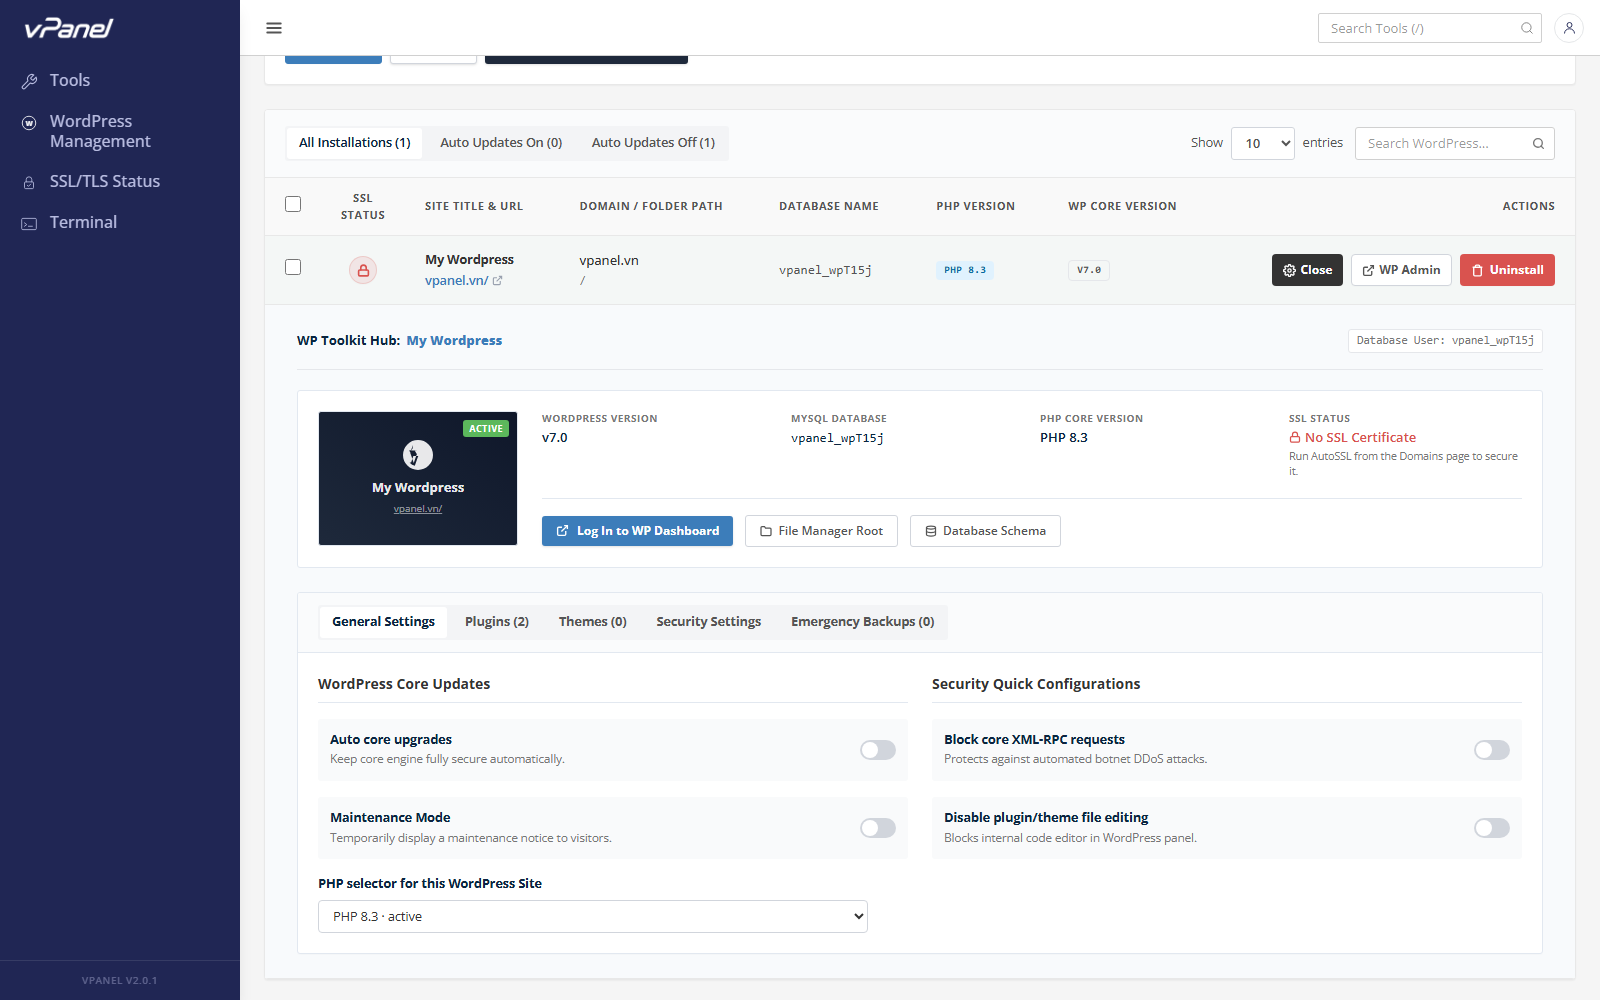Click the external link icon beside vpanel.vn/

[497, 281]
